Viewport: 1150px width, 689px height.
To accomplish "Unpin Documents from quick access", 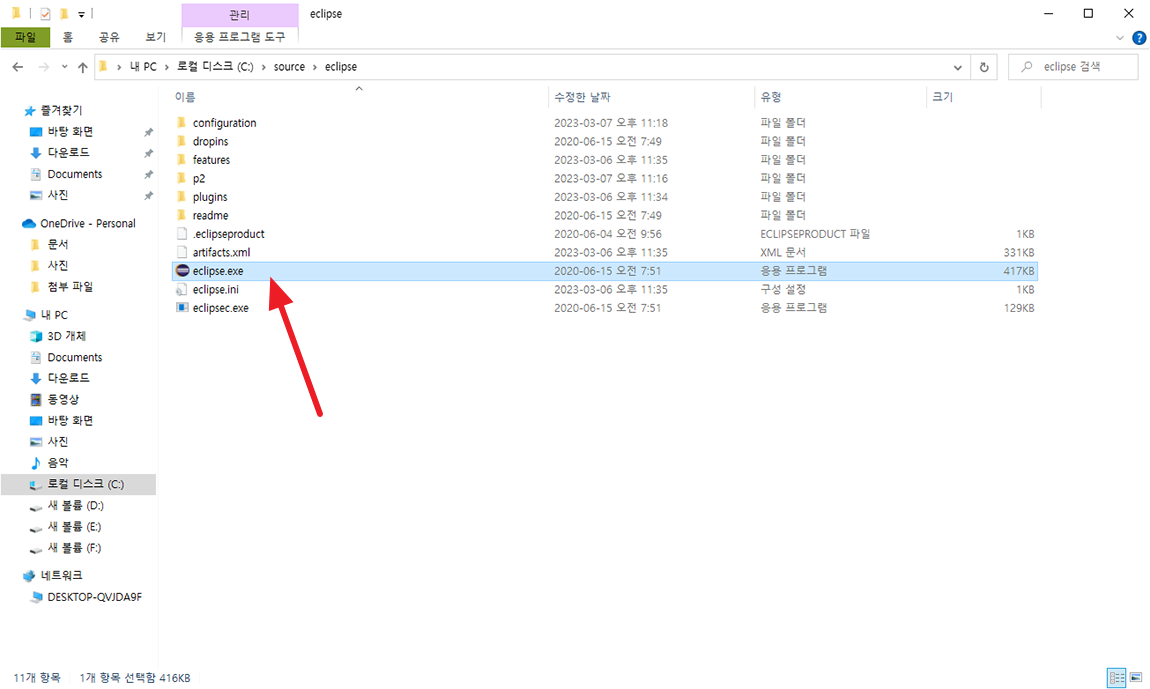I will tap(148, 175).
